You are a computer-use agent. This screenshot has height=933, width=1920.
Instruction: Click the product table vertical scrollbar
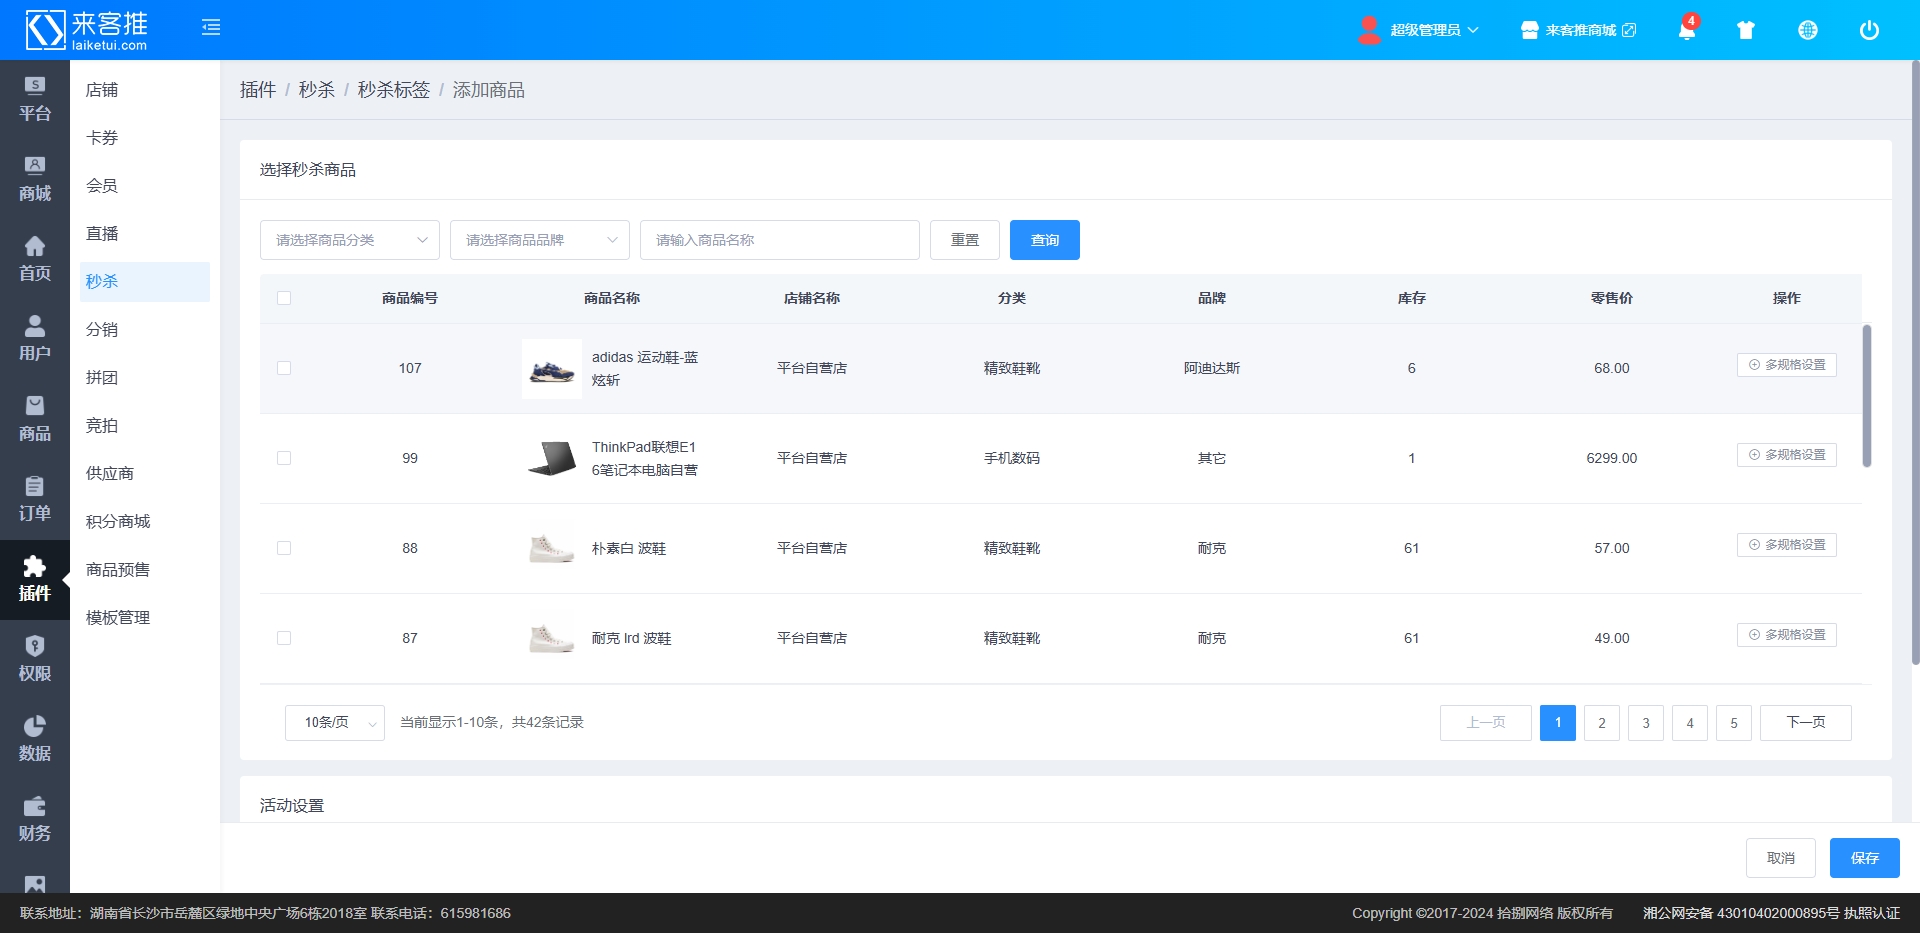click(1866, 396)
